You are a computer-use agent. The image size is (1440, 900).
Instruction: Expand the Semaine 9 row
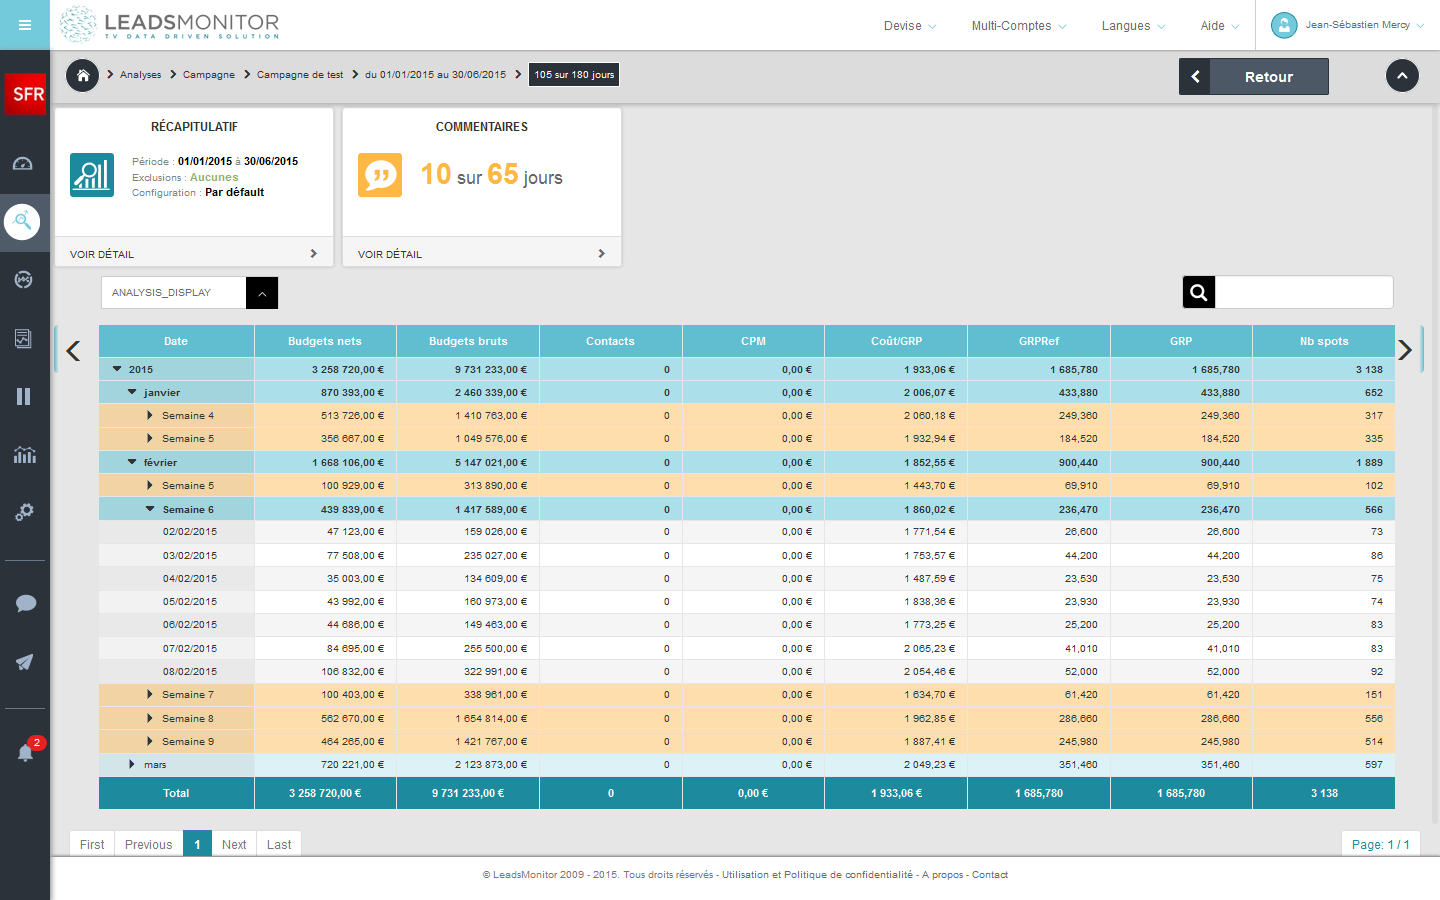click(x=150, y=741)
